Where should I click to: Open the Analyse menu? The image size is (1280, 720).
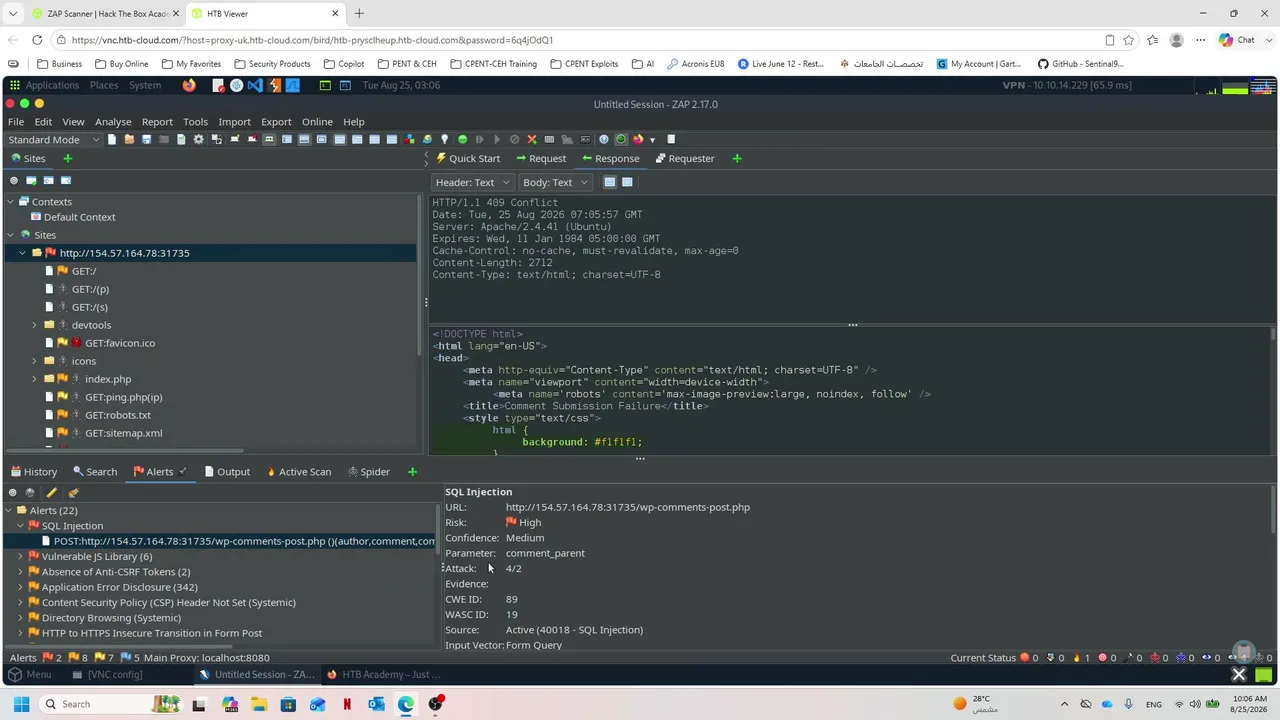tap(113, 122)
